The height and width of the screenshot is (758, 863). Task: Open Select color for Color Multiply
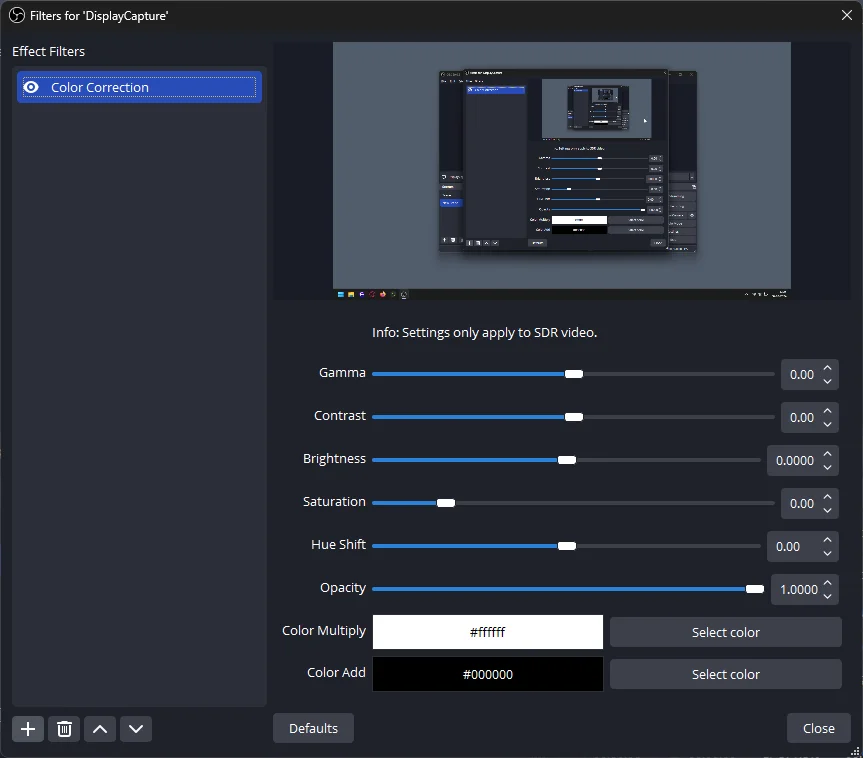click(x=725, y=632)
